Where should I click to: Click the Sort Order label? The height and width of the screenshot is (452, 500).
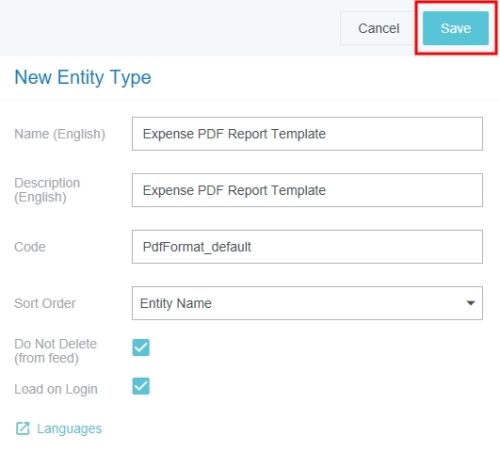[x=45, y=303]
